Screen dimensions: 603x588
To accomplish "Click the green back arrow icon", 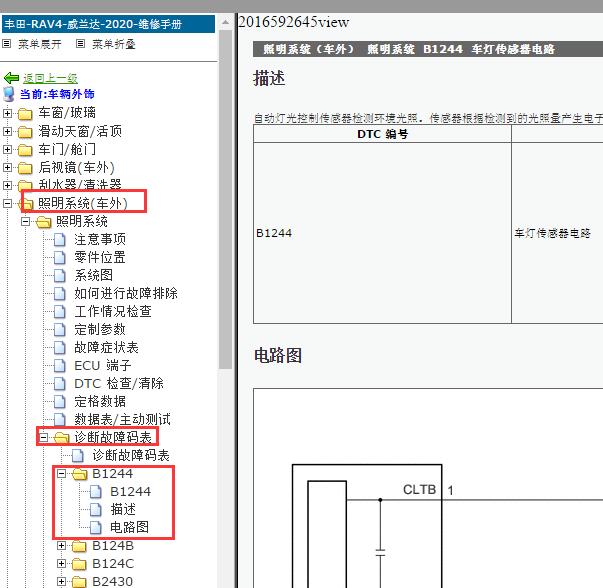I will pos(11,78).
